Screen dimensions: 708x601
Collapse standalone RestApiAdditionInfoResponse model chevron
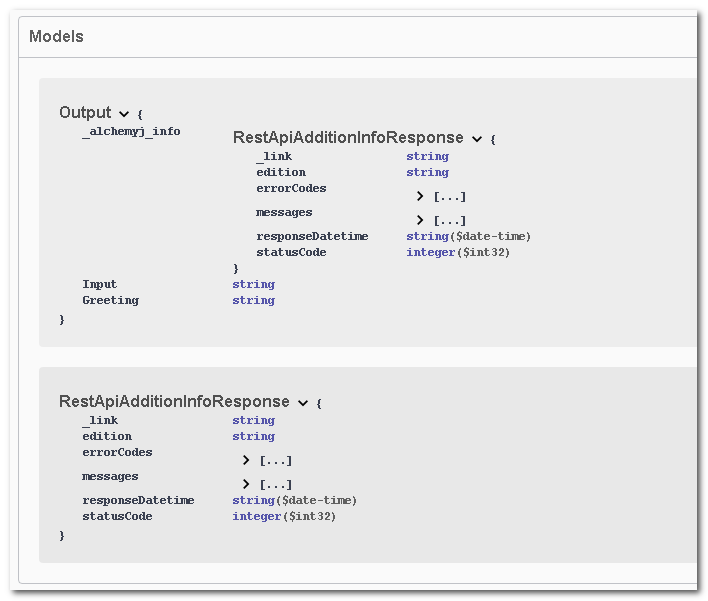coord(302,403)
